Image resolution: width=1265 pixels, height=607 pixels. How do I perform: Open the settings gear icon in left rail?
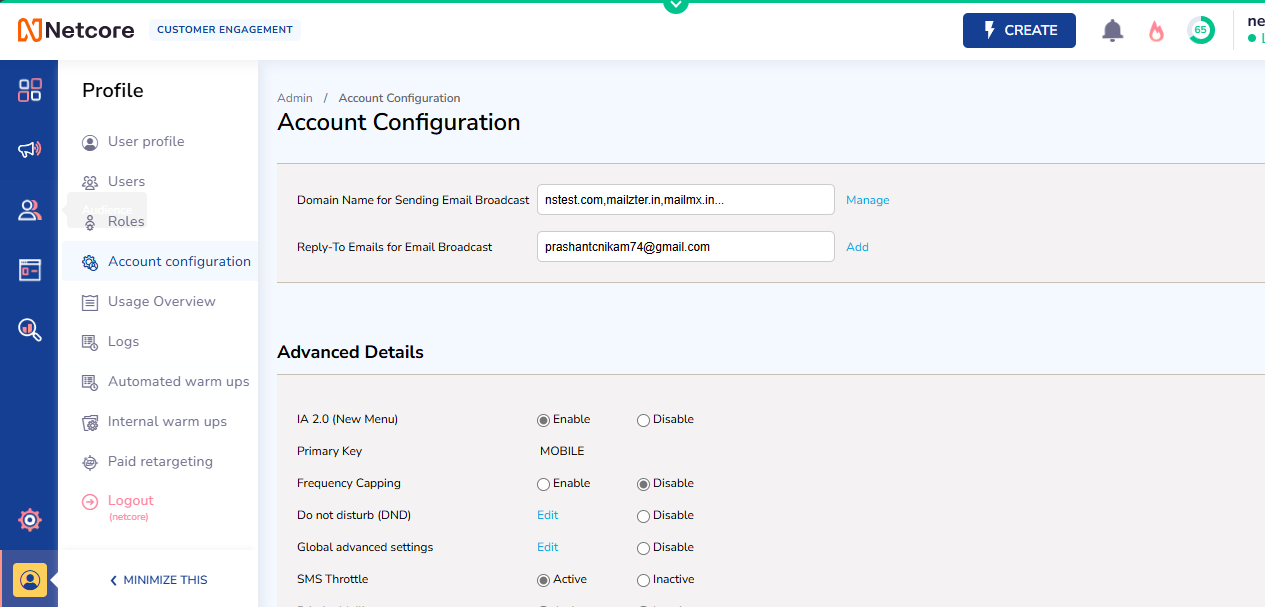(x=30, y=520)
